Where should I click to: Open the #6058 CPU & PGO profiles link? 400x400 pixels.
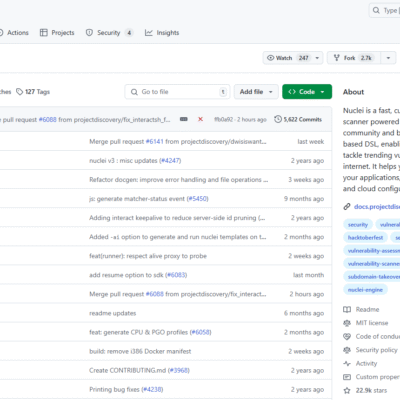(x=201, y=332)
